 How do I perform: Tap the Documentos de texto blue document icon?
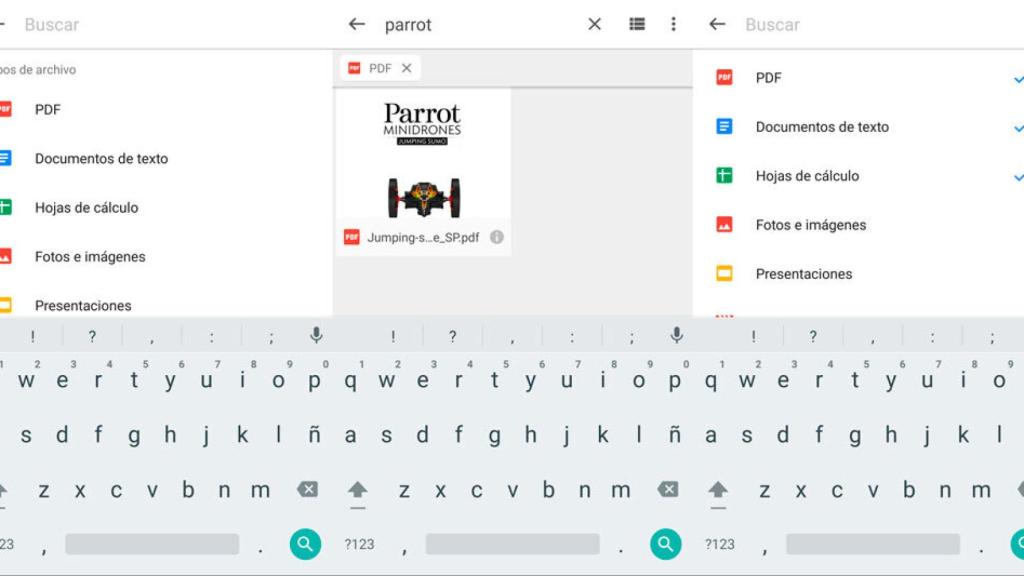click(10, 158)
